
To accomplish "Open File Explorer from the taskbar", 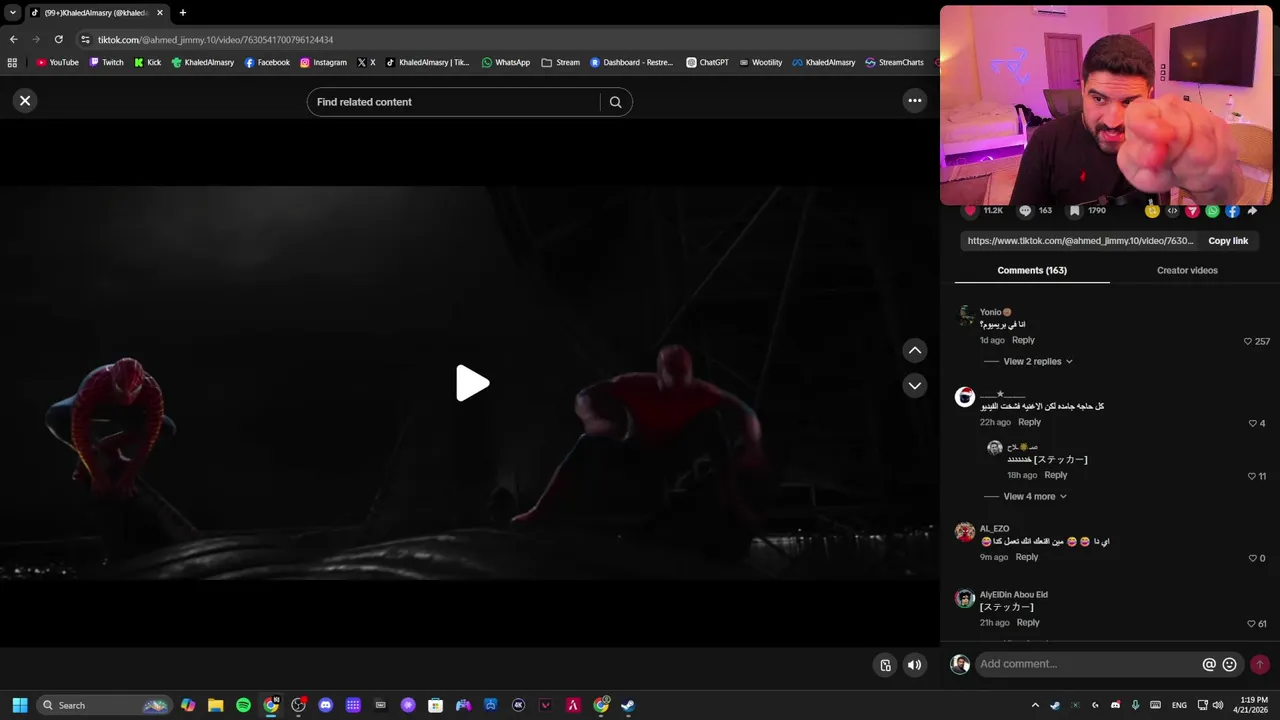I will 215,705.
